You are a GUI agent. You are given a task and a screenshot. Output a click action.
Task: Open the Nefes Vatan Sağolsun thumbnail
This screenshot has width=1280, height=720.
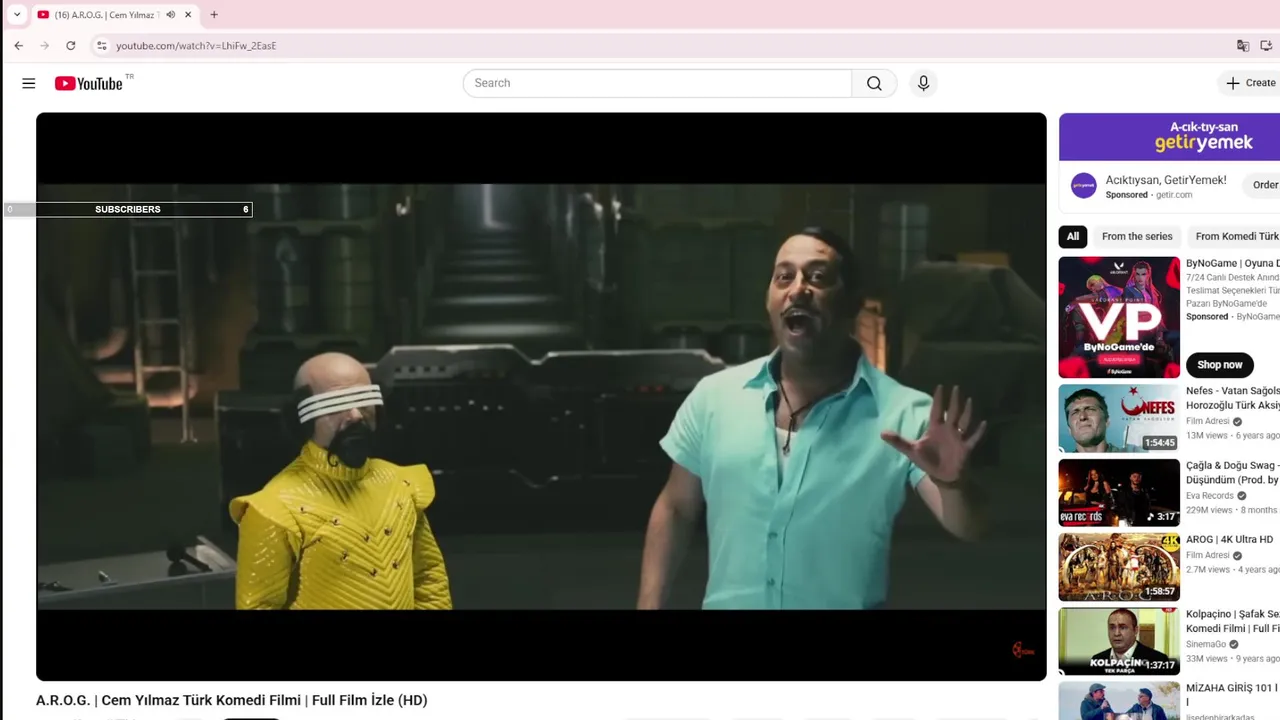[x=1119, y=418]
